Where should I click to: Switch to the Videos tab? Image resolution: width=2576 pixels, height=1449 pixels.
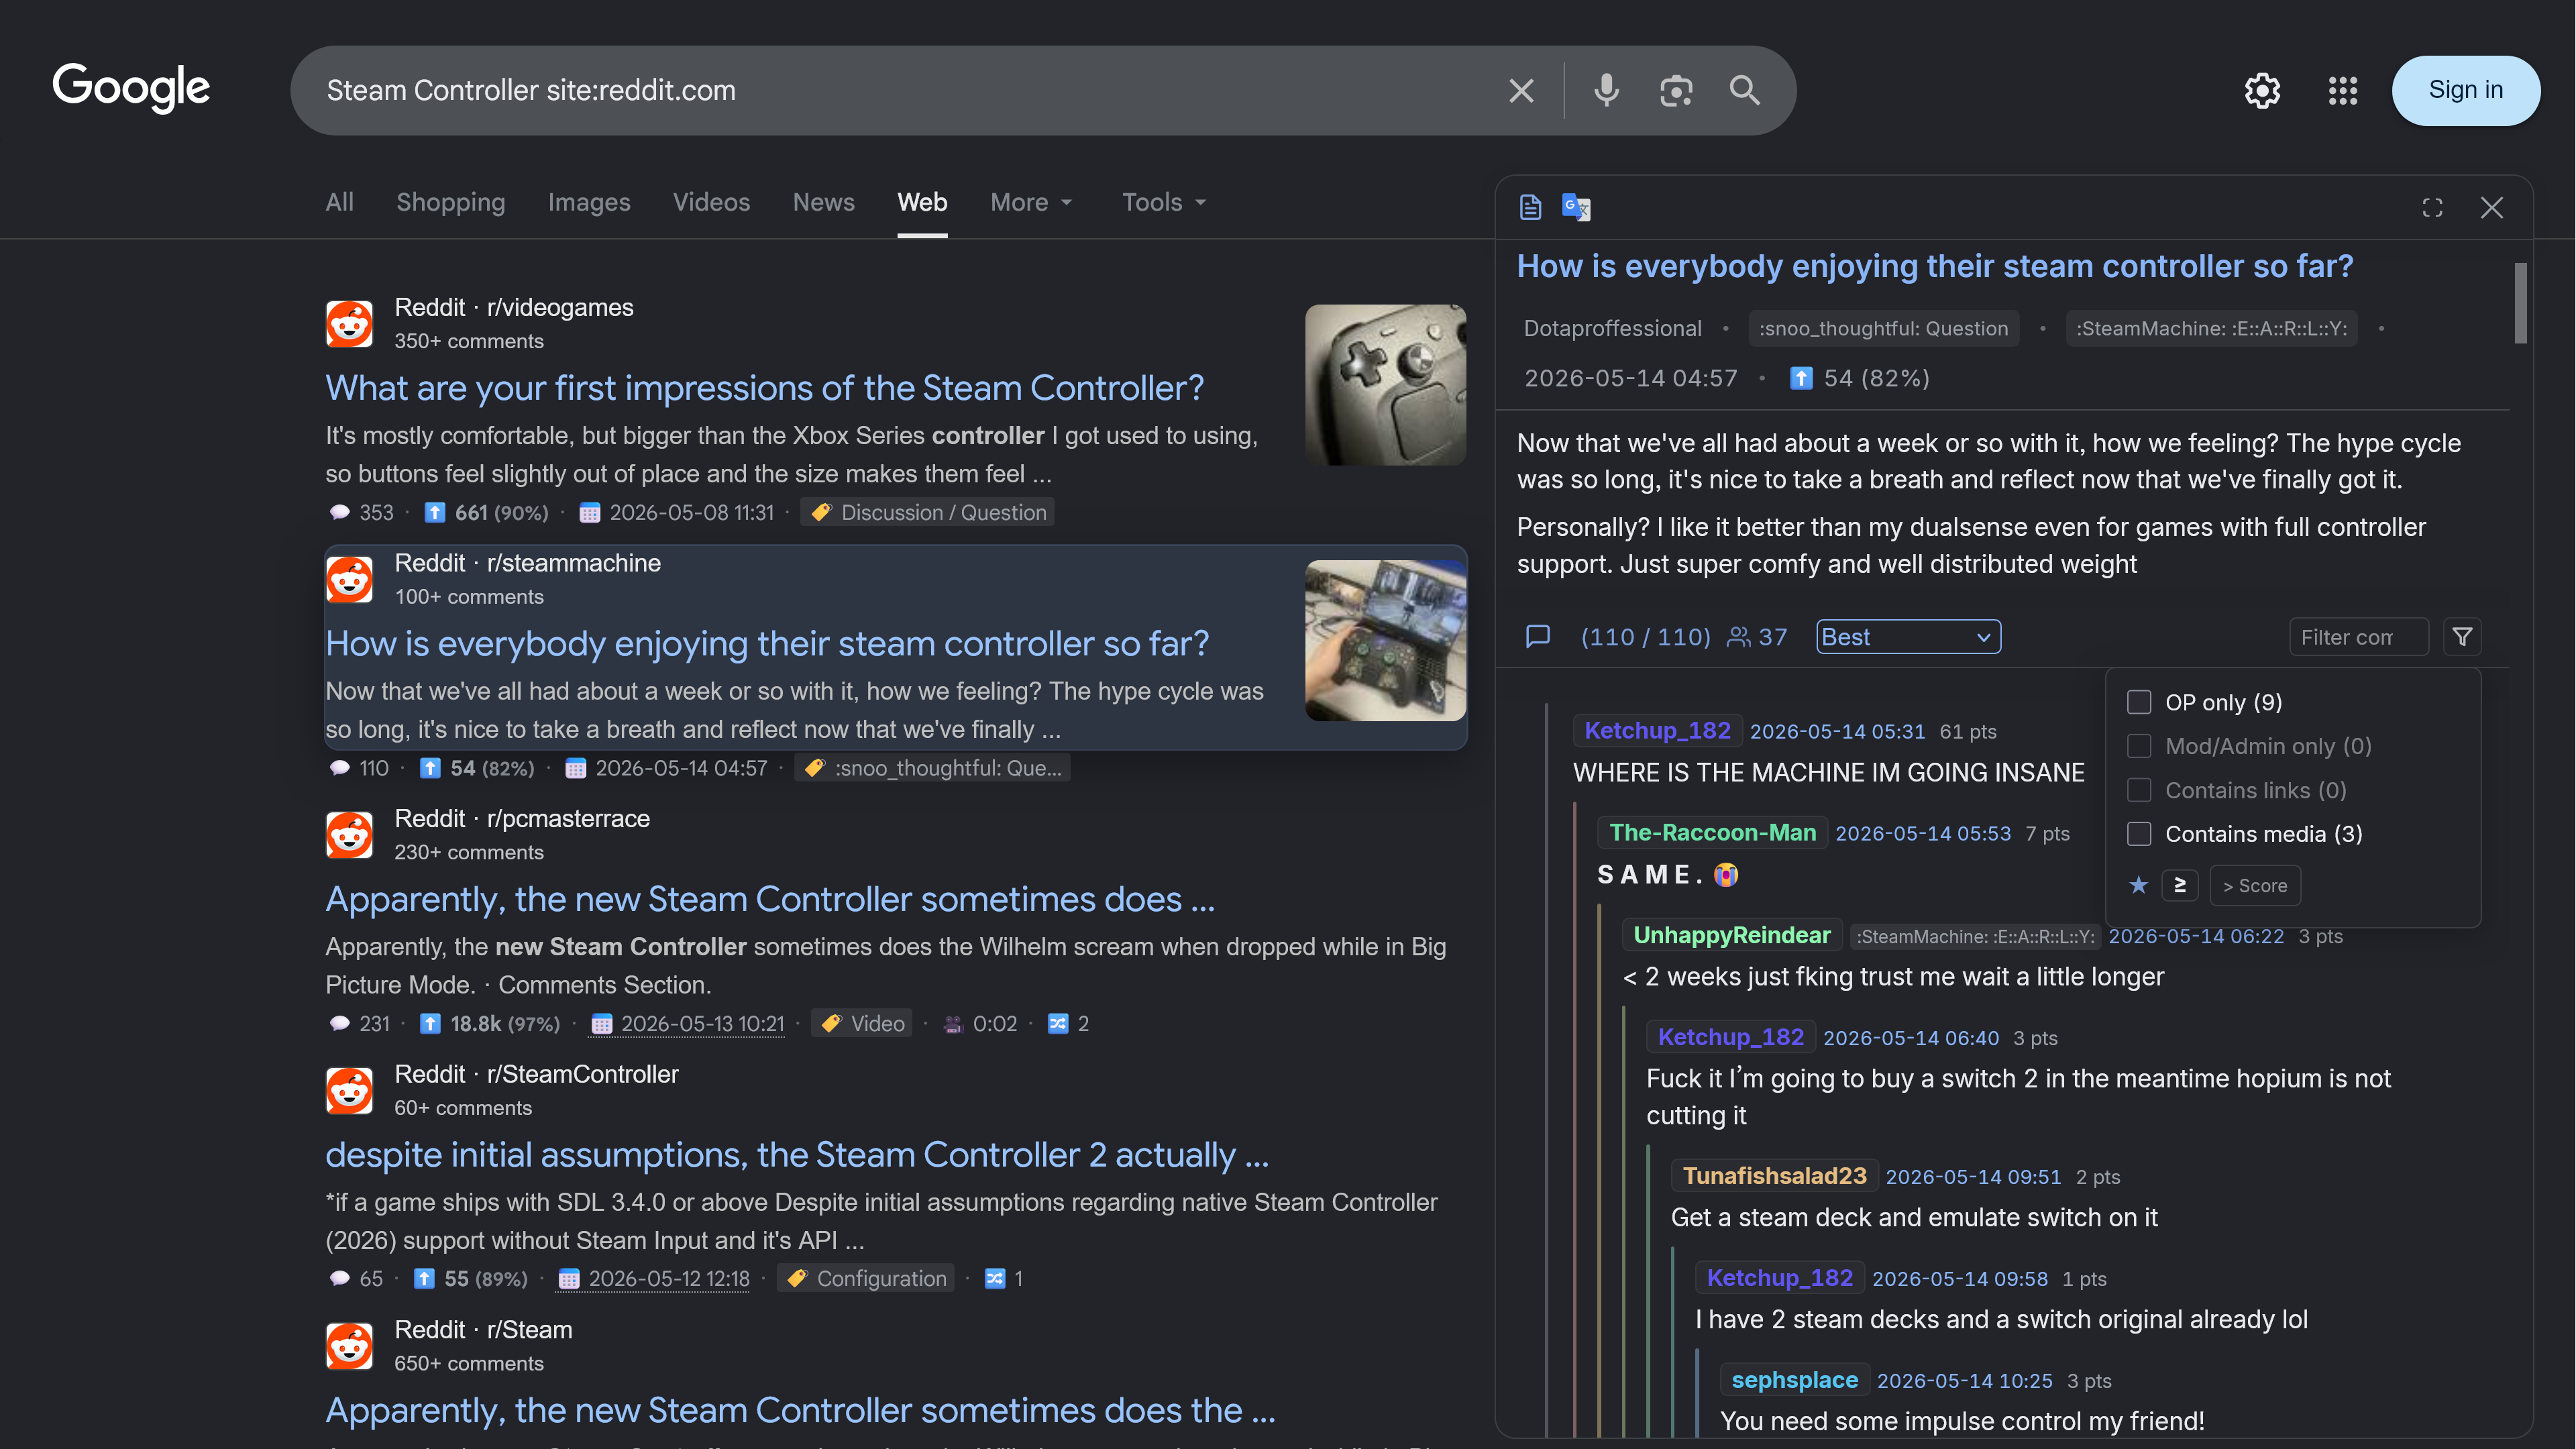pyautogui.click(x=711, y=202)
